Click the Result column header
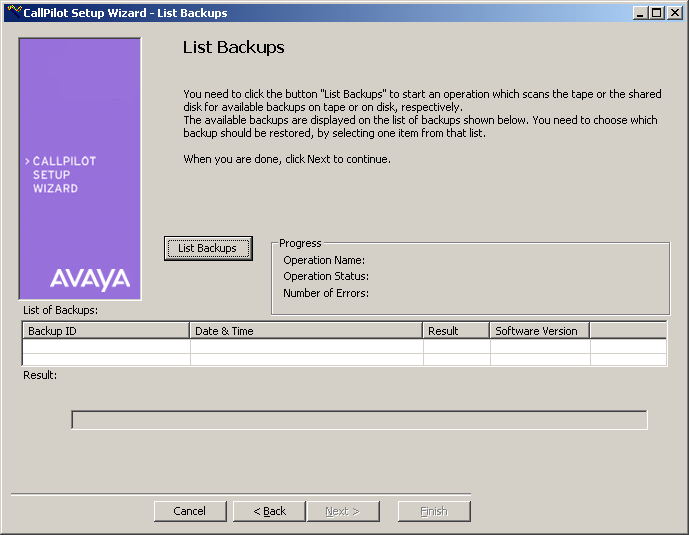 pos(456,331)
